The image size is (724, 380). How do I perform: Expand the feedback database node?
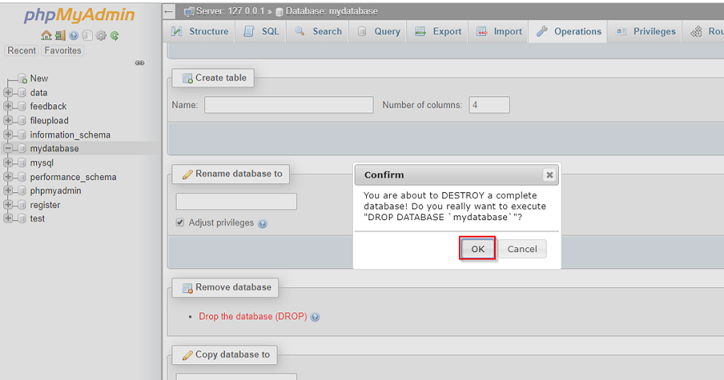(x=8, y=106)
